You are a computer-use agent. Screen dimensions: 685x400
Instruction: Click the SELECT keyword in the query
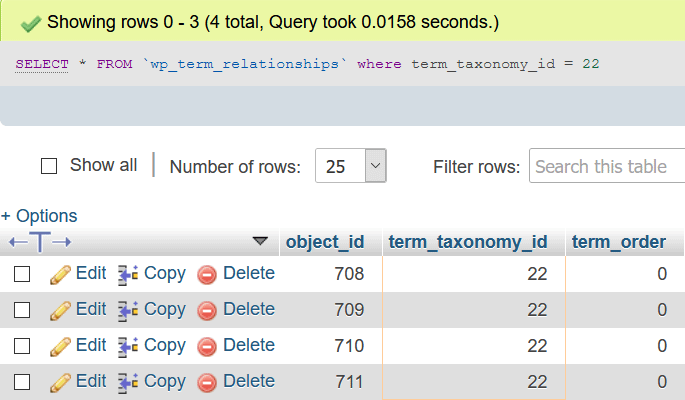point(42,64)
